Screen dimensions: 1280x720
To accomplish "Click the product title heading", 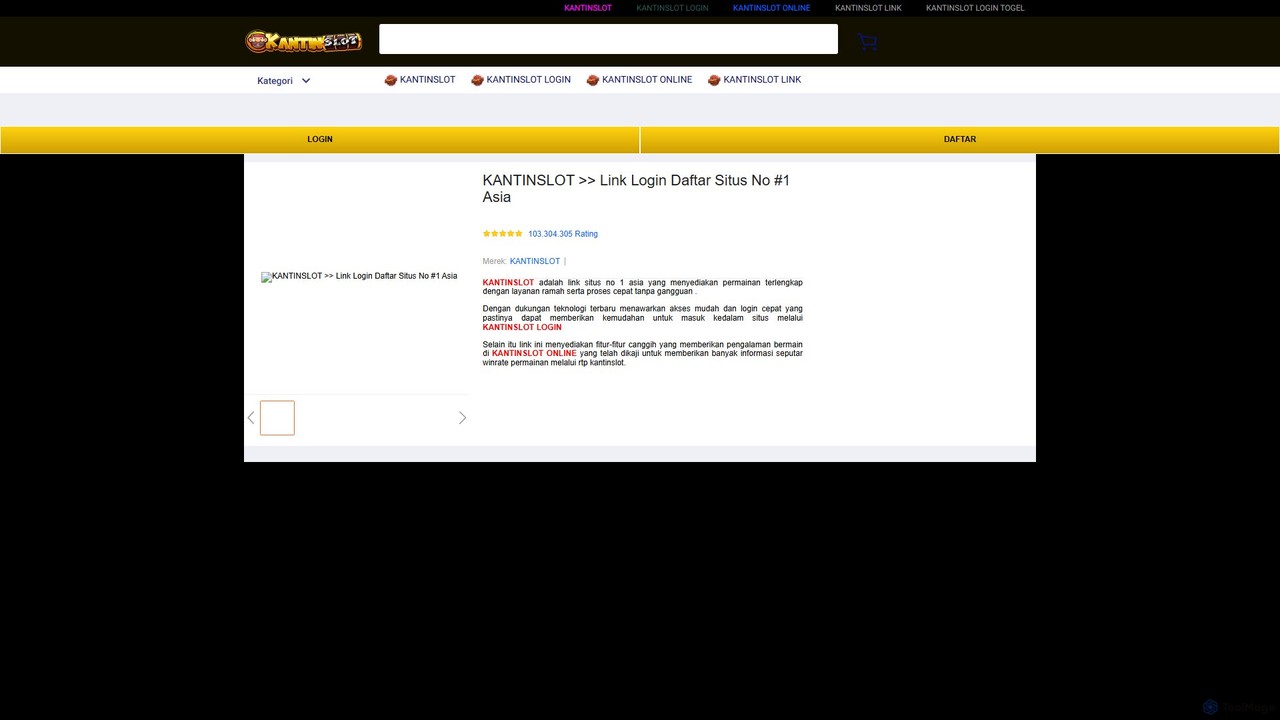I will tap(636, 188).
